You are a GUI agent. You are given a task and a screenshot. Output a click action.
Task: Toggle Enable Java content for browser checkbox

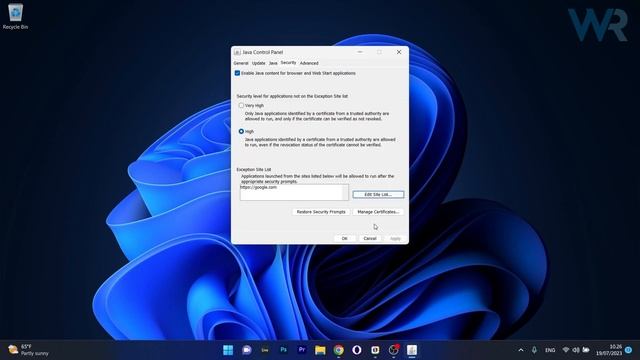pyautogui.click(x=237, y=73)
